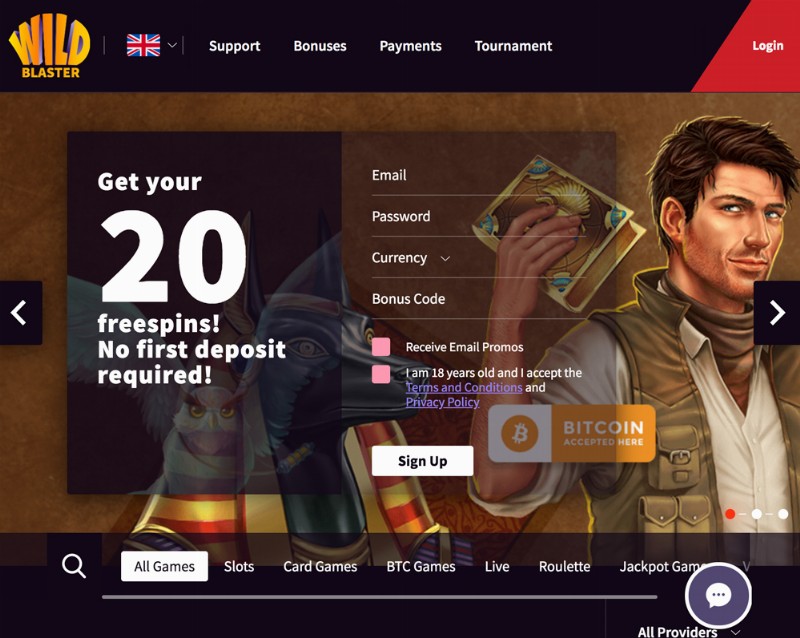Click the Wild Blaster logo

[49, 46]
